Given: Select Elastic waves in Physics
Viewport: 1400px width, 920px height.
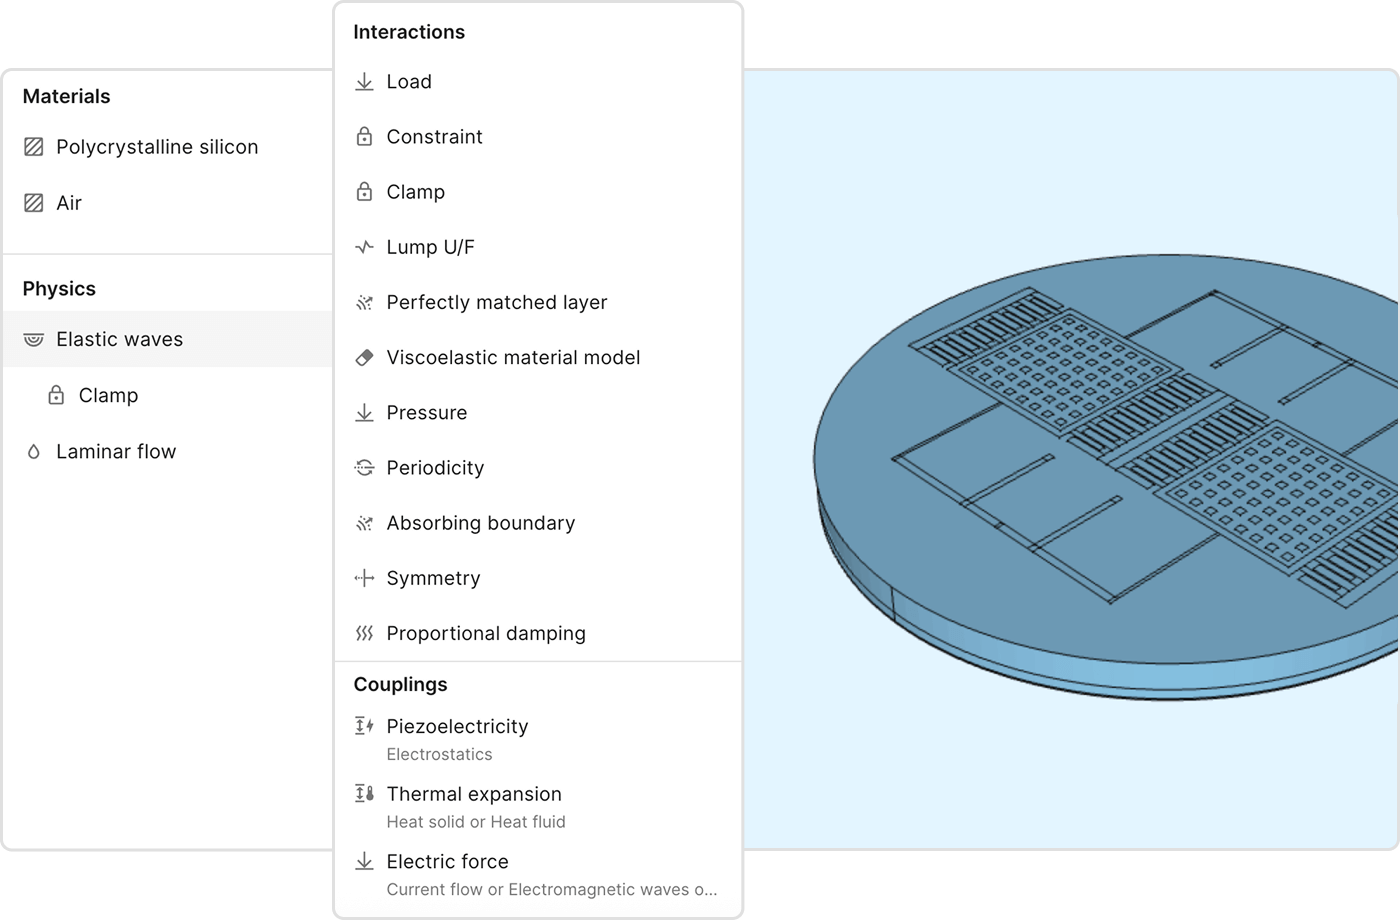Looking at the screenshot, I should tap(120, 340).
